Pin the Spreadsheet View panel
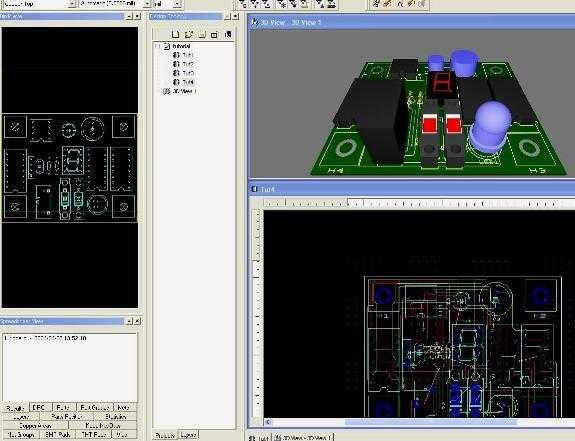575x441 pixels. (x=129, y=321)
